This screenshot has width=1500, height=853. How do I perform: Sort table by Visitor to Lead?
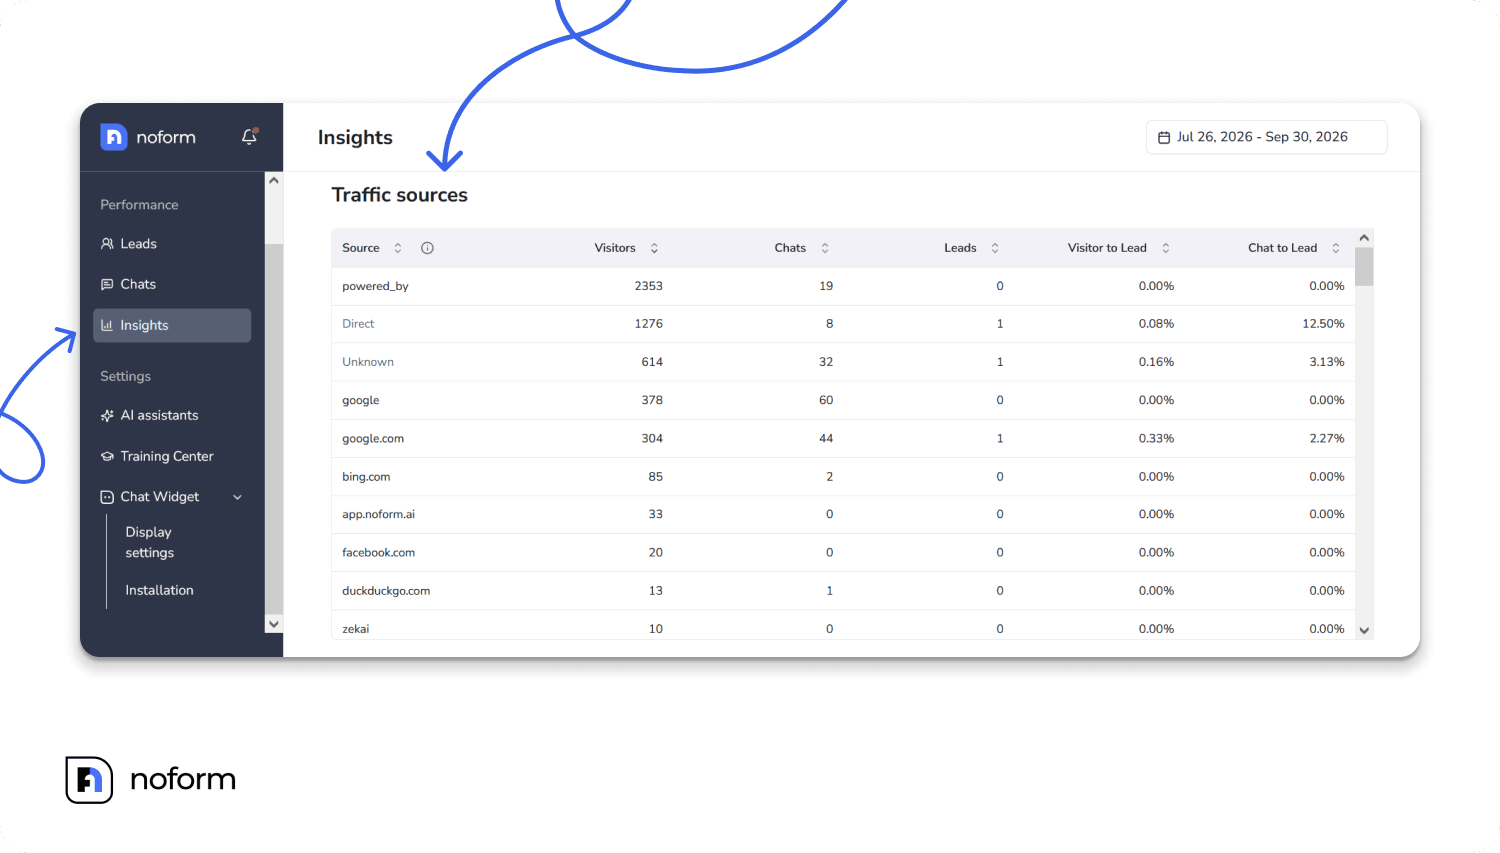1166,248
